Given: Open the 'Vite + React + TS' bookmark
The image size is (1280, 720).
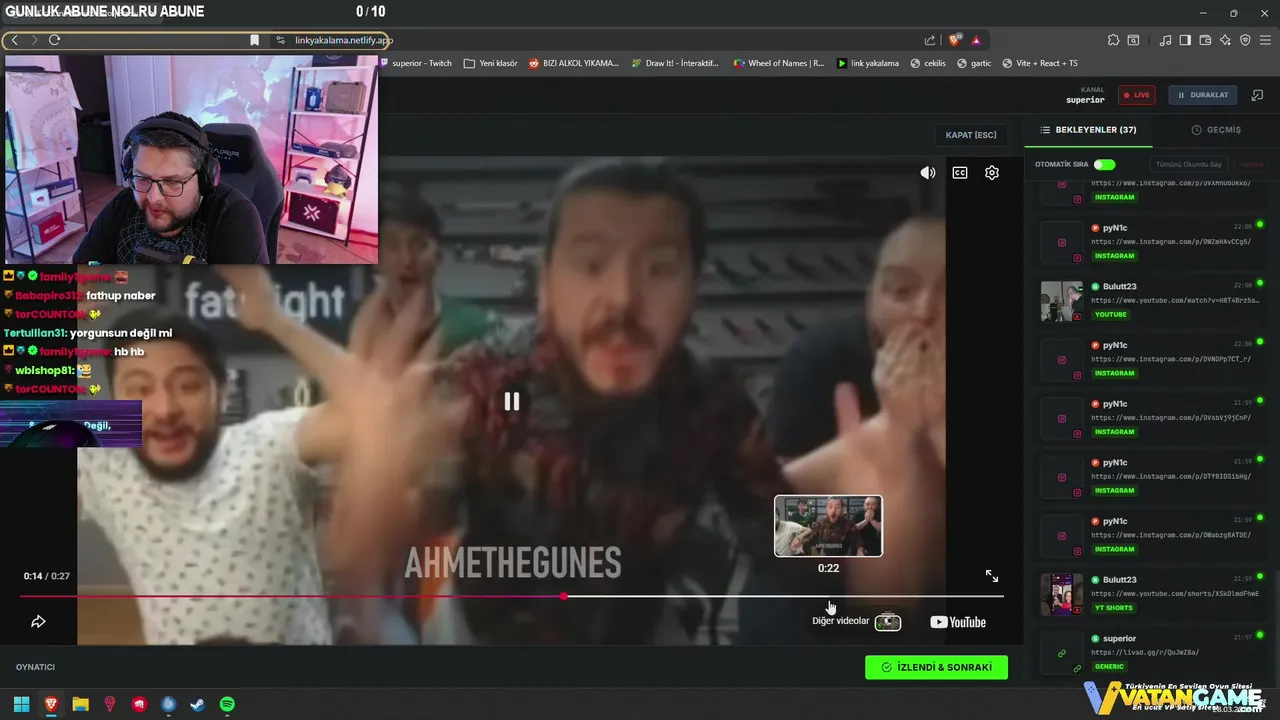Looking at the screenshot, I should [x=1039, y=63].
